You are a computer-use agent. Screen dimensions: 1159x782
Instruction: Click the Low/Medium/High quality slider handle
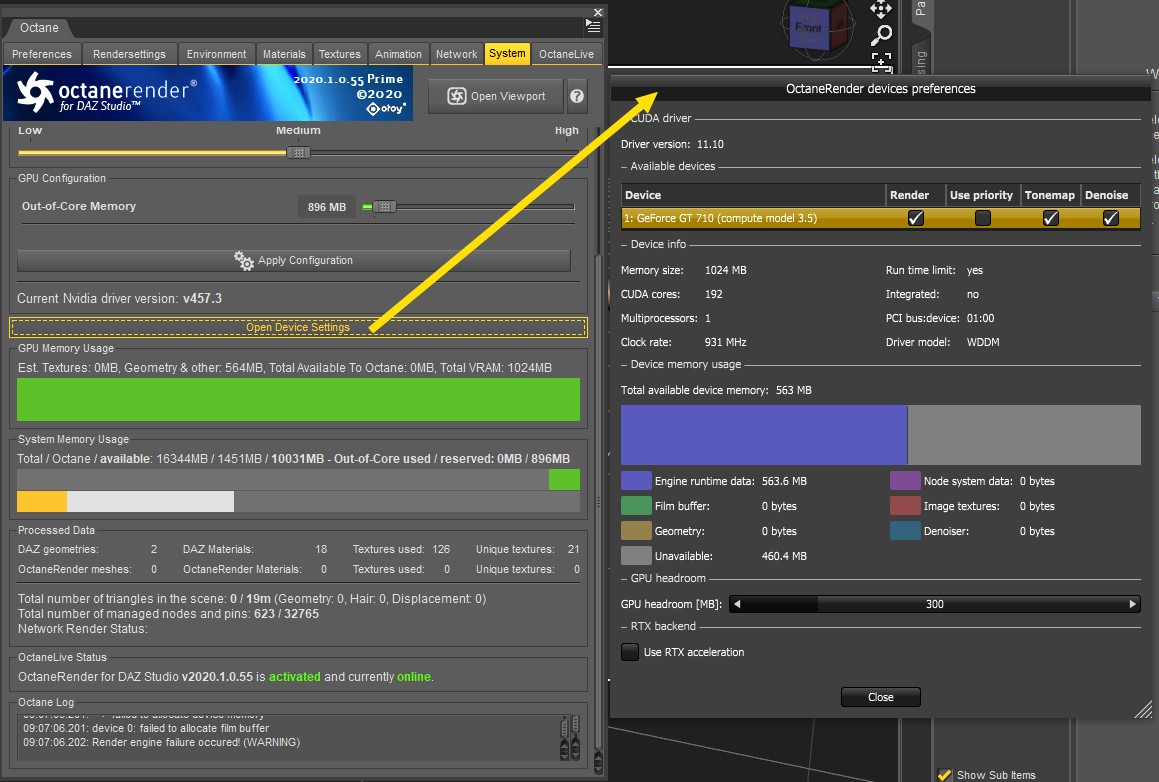[299, 153]
